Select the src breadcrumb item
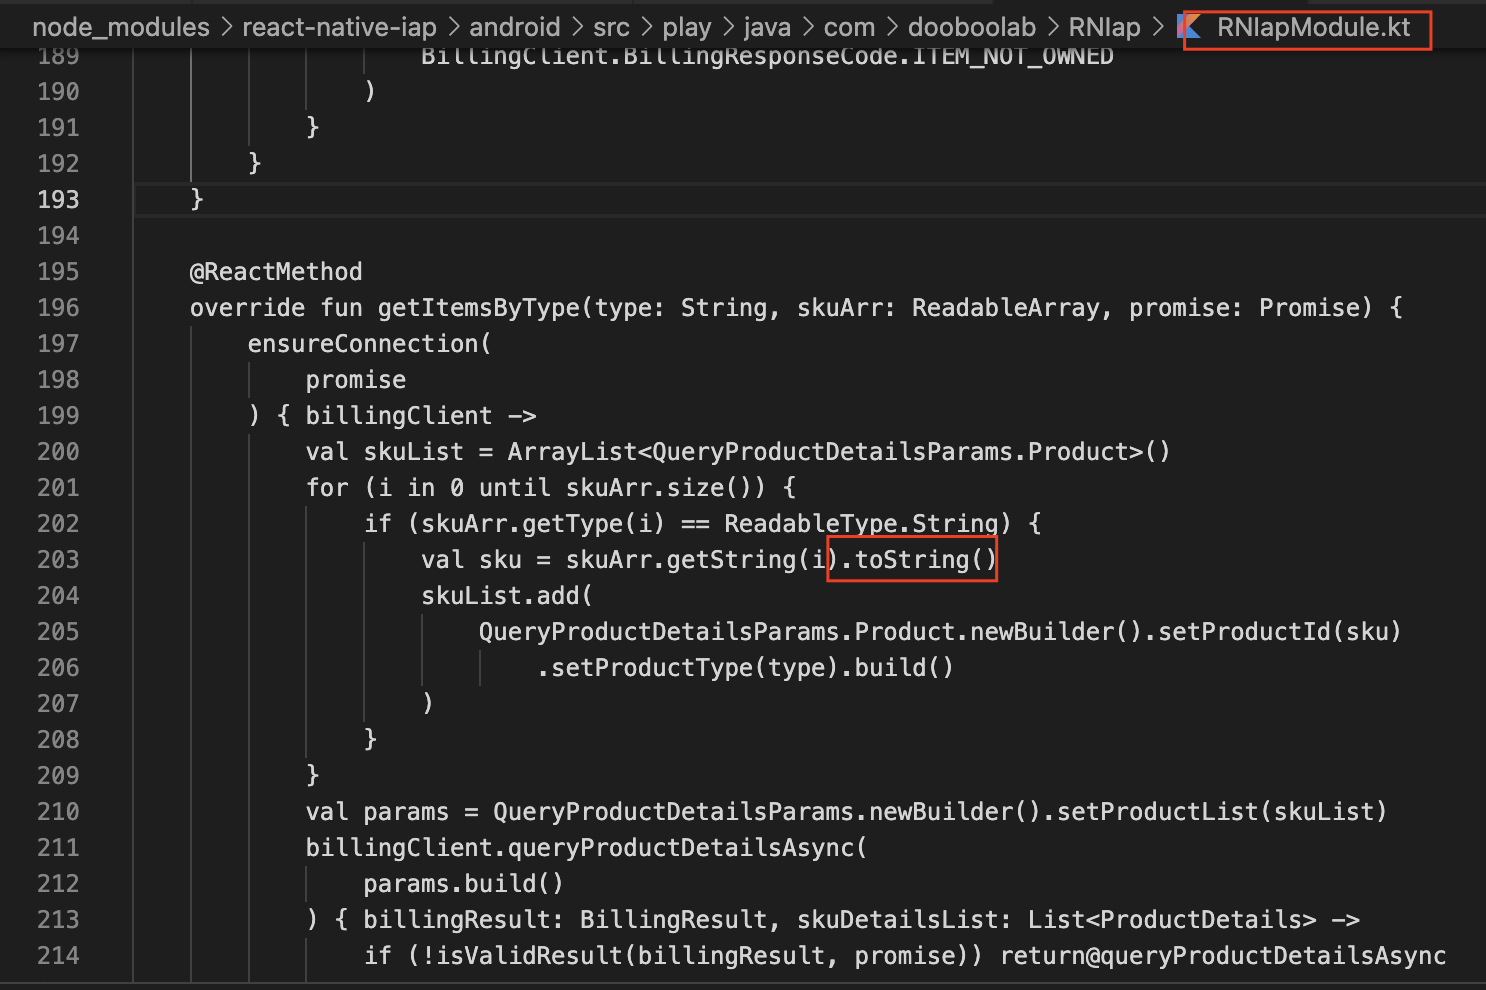This screenshot has height=990, width=1486. [x=611, y=27]
